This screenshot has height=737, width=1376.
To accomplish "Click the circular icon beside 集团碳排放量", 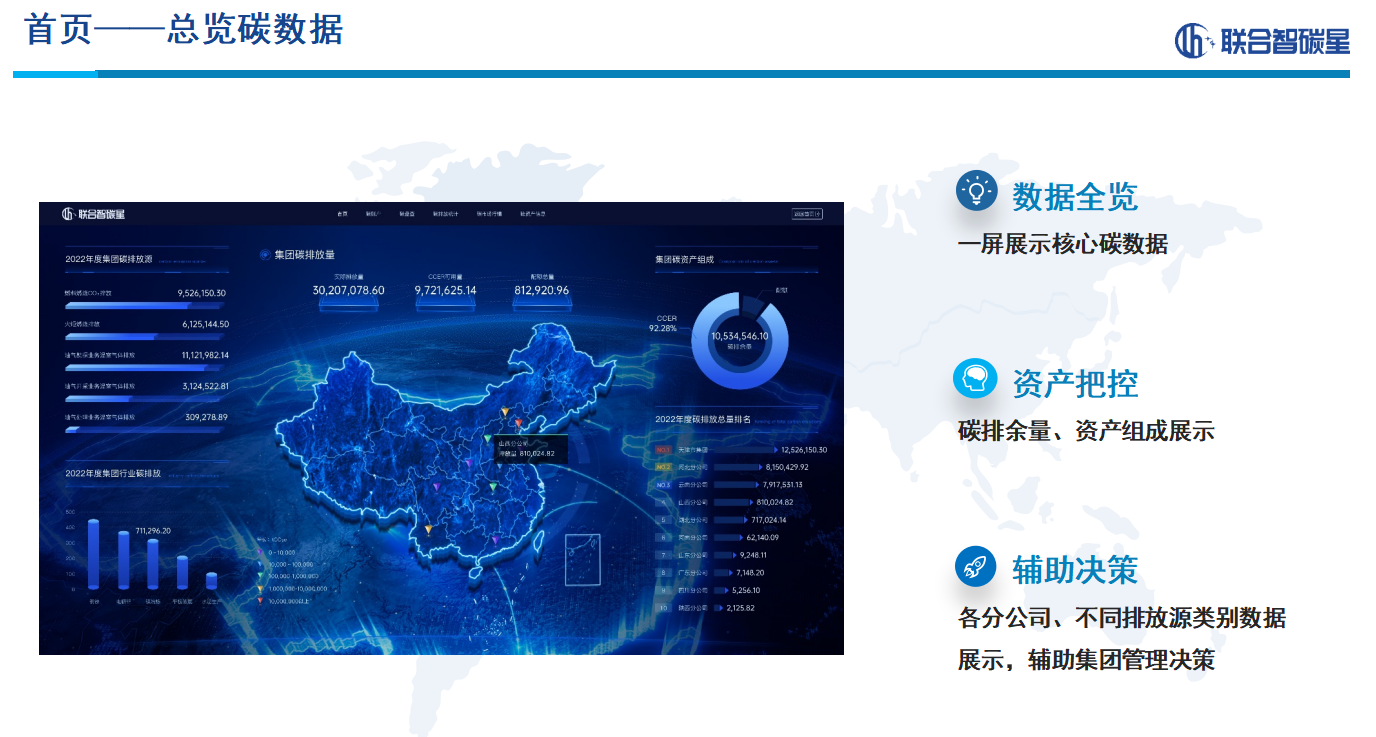I will click(x=264, y=255).
